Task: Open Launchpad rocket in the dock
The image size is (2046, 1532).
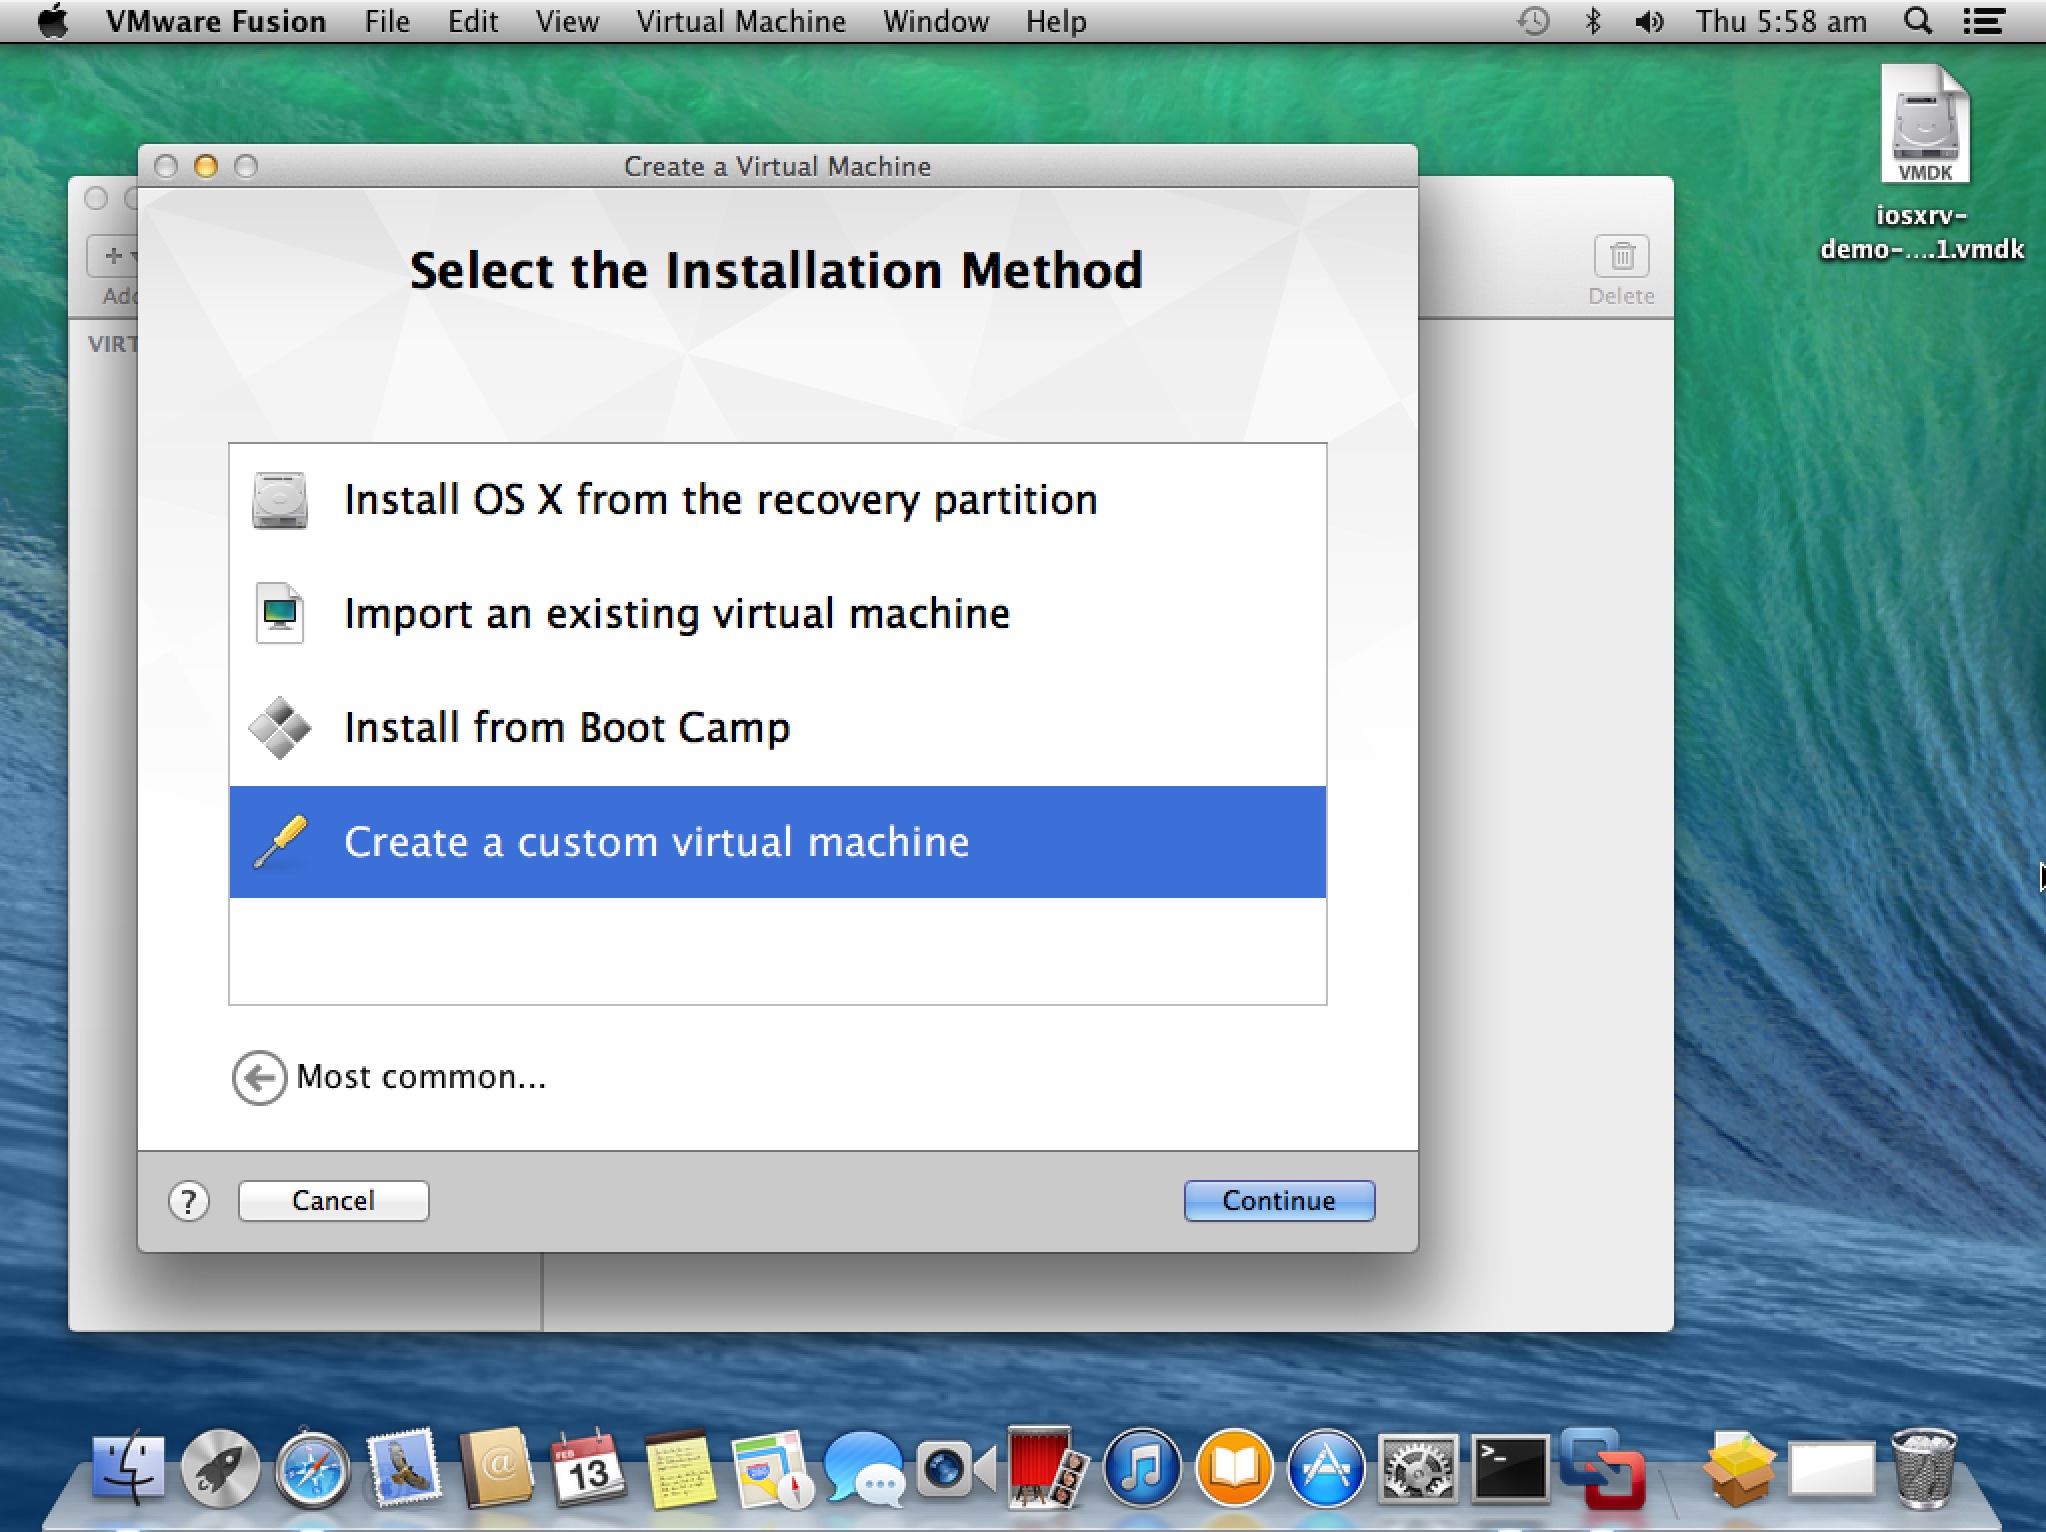Action: (221, 1470)
